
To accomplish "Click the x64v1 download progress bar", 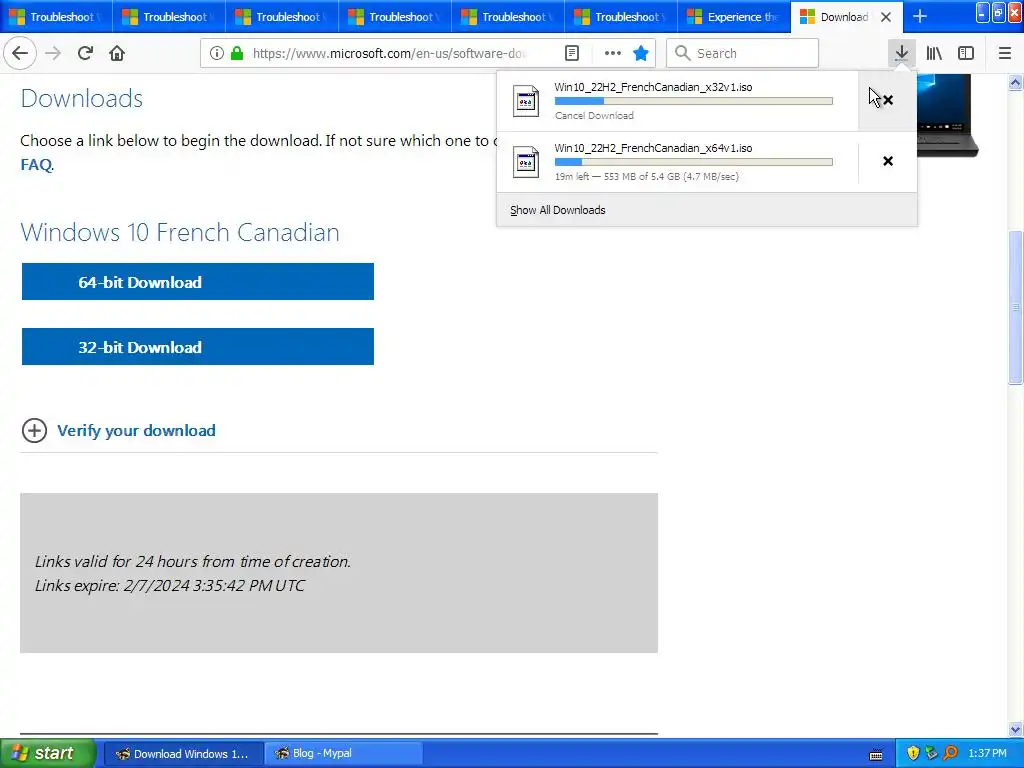I will (694, 162).
